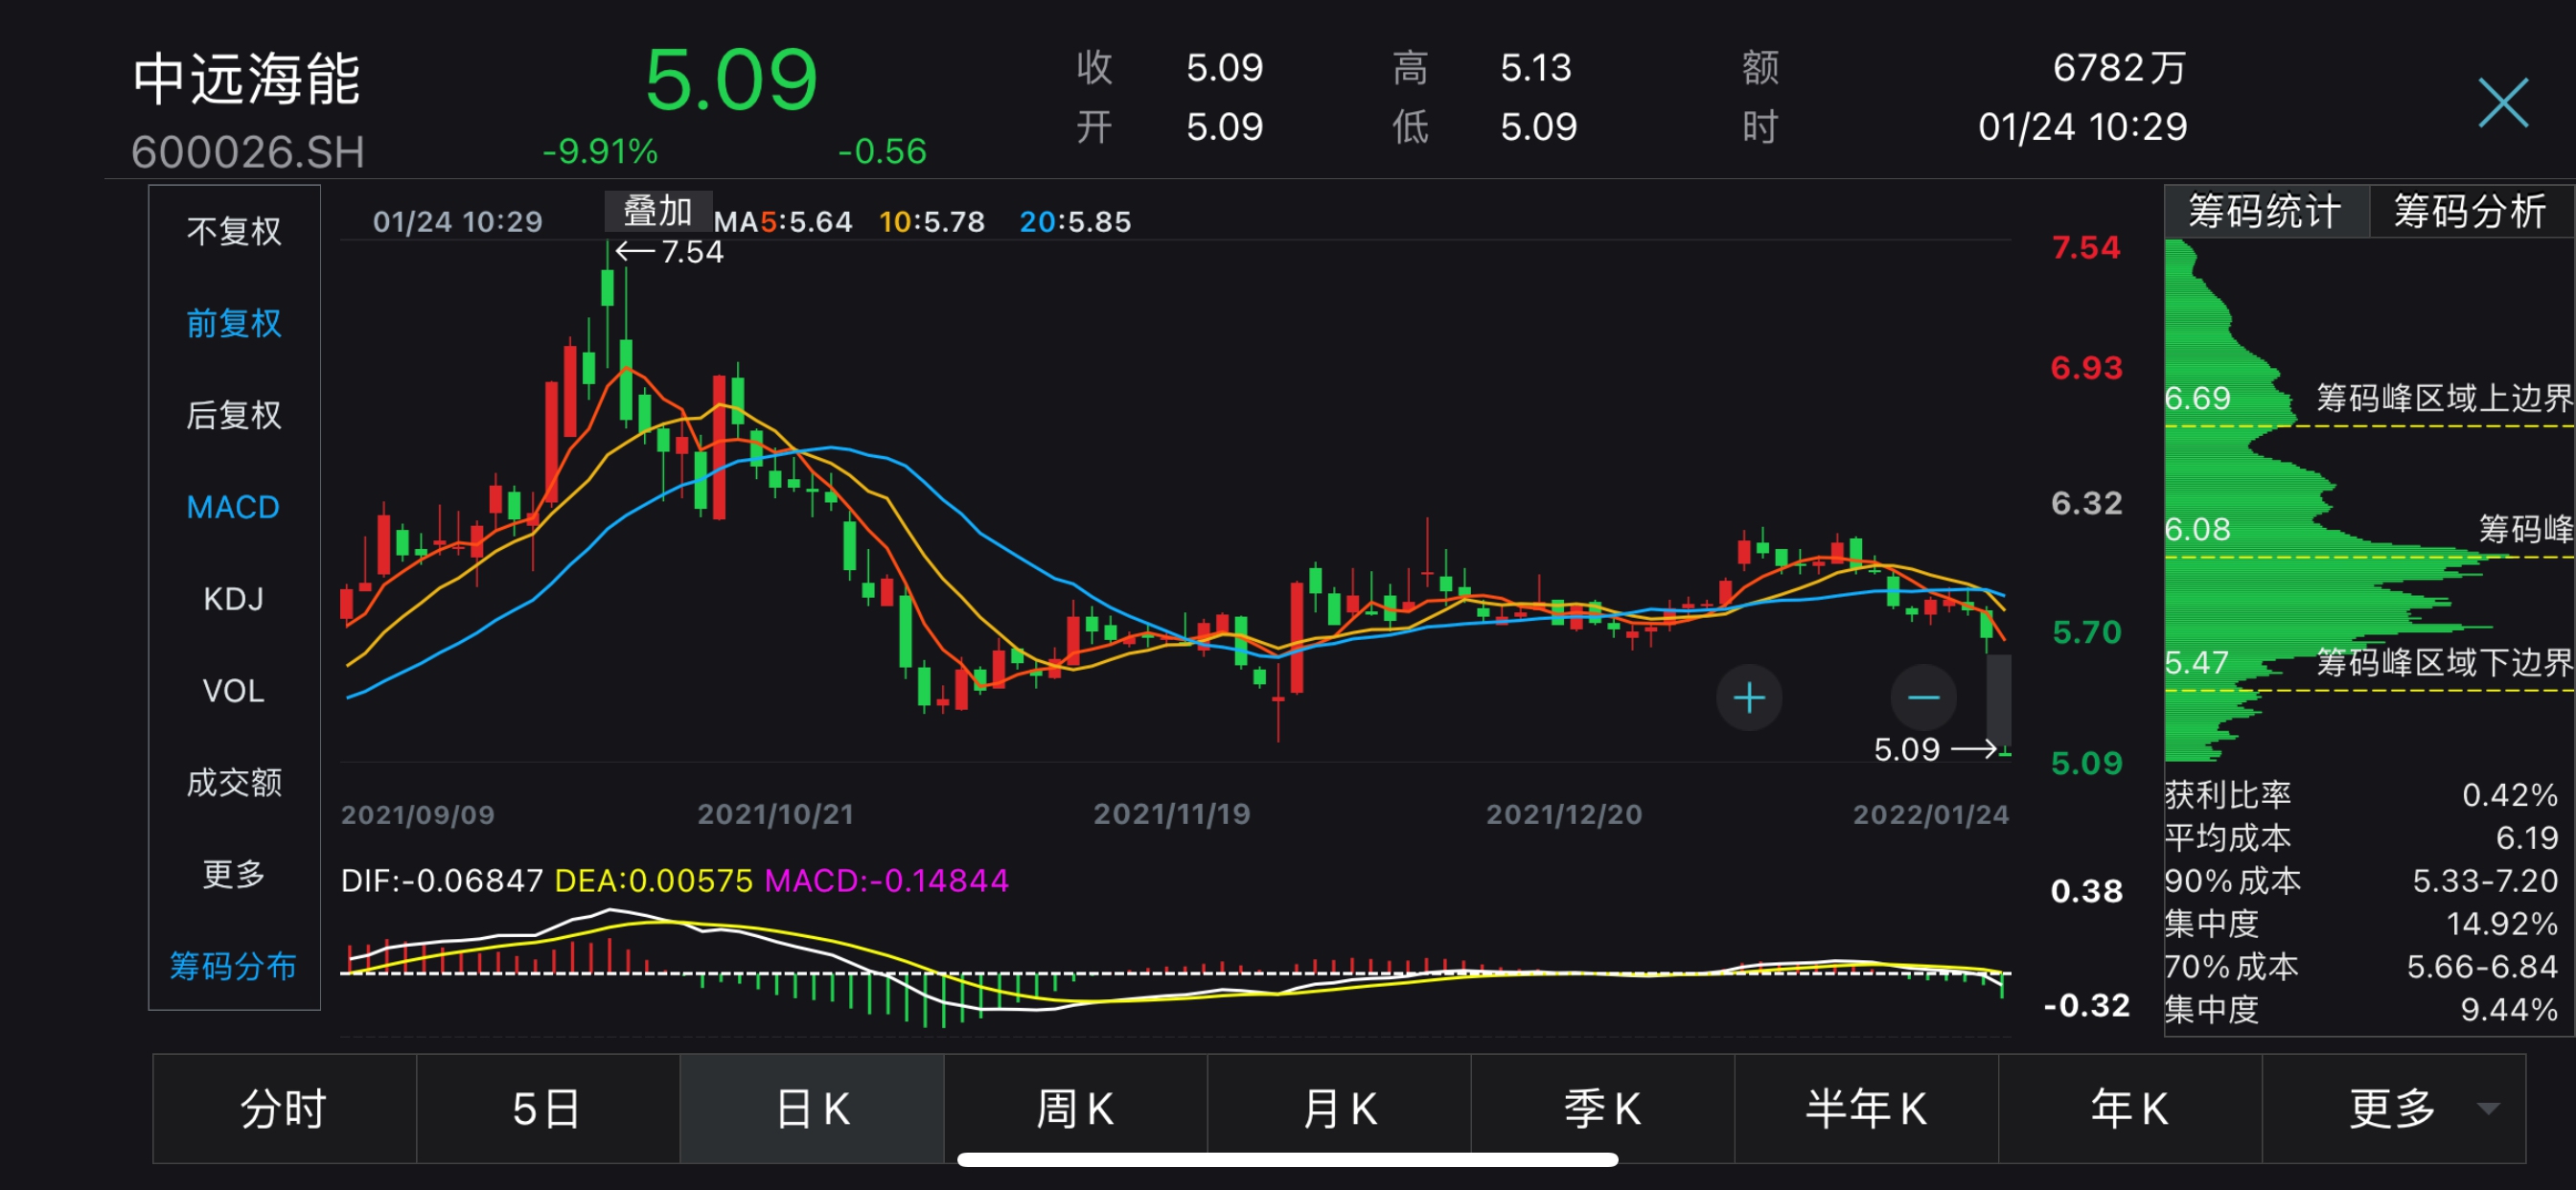Click MA5:5.64 indicator label
The image size is (2576, 1190).
(783, 221)
